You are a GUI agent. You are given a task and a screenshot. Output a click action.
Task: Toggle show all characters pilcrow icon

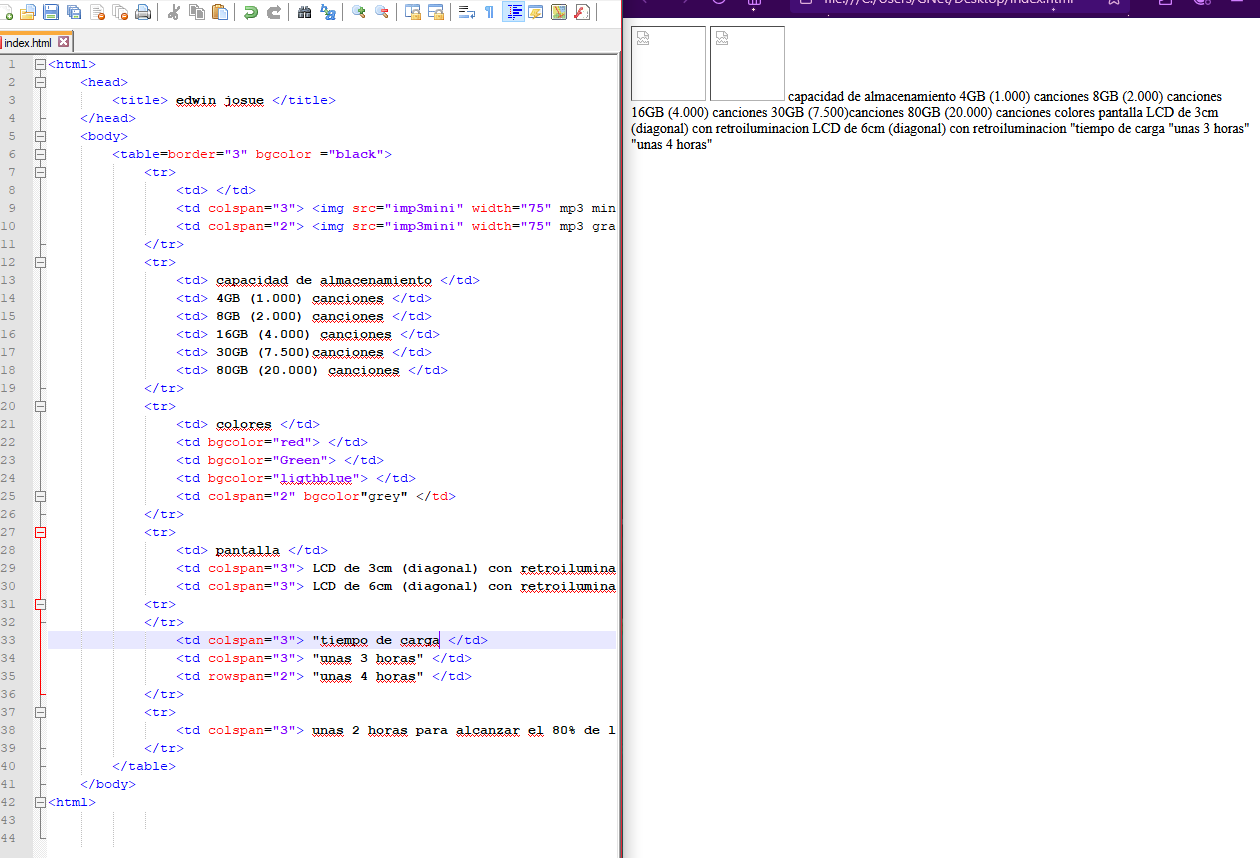489,13
